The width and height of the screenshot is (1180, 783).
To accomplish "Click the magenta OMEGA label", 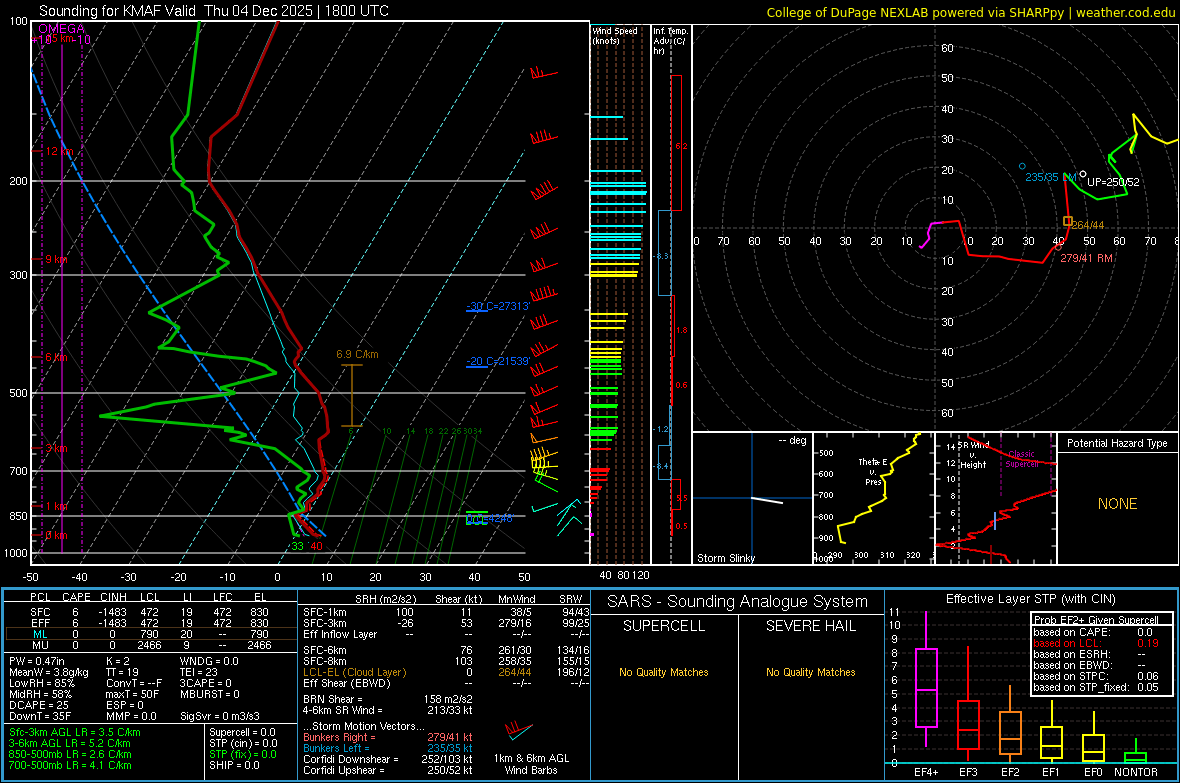I will 62,29.
